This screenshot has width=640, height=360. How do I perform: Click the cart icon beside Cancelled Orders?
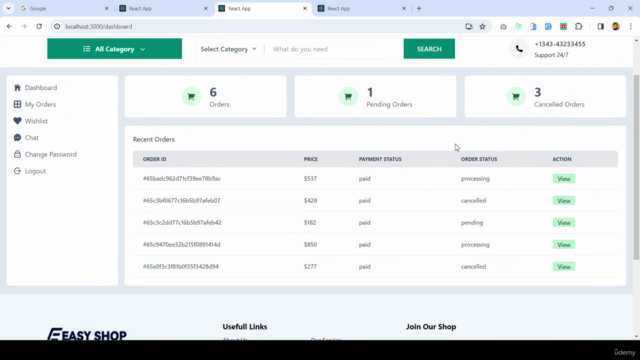click(x=516, y=97)
